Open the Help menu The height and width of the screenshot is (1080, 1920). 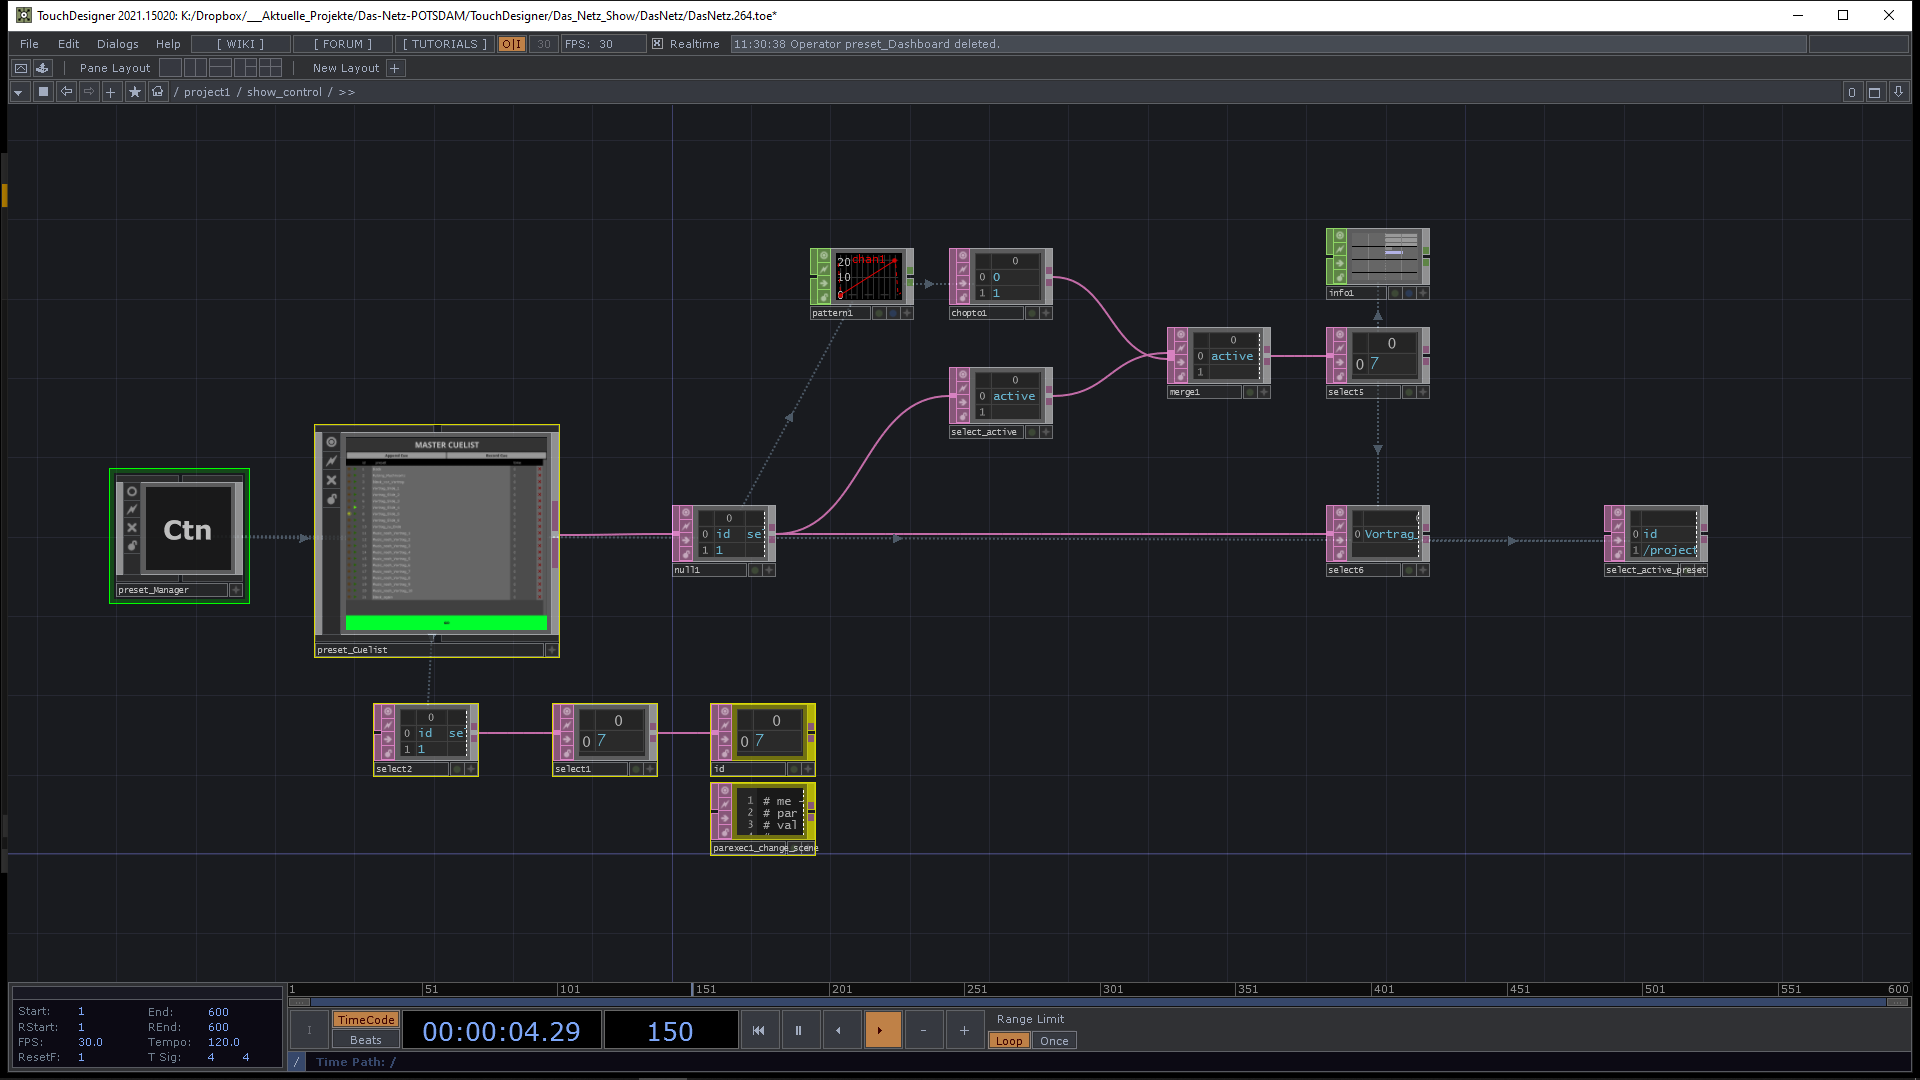(168, 44)
